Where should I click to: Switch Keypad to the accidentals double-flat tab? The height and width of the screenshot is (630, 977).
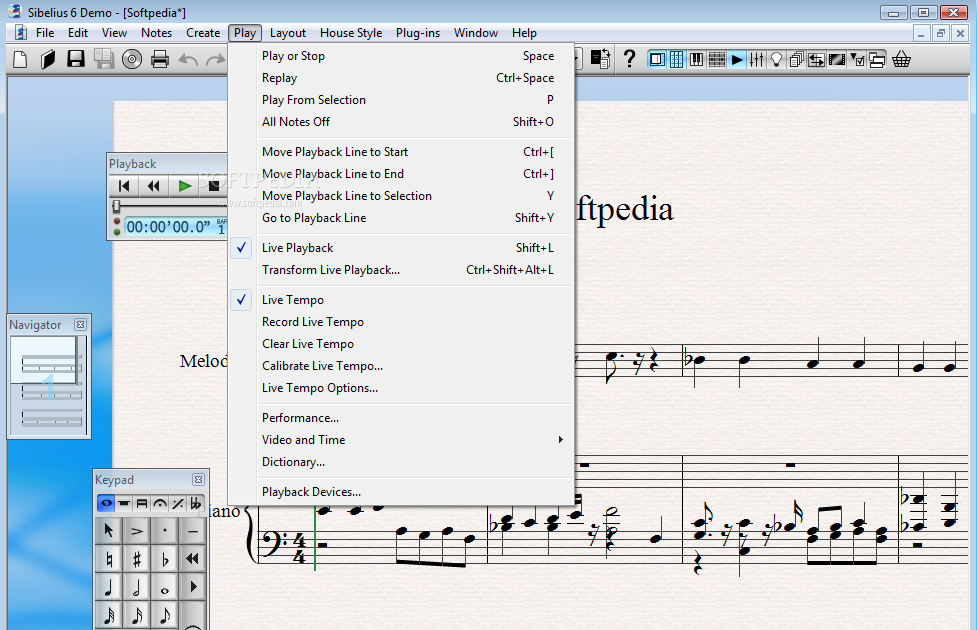(196, 503)
